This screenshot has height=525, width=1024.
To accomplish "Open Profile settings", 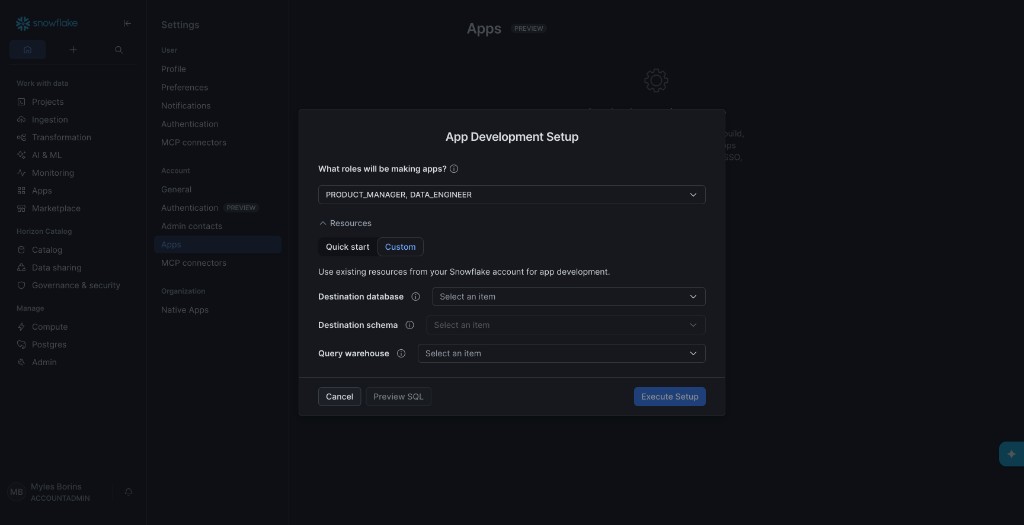I will pos(174,69).
